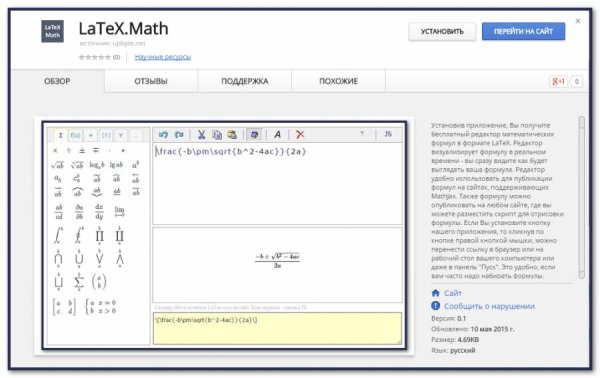Insert the coproduct symbol

coord(119,235)
